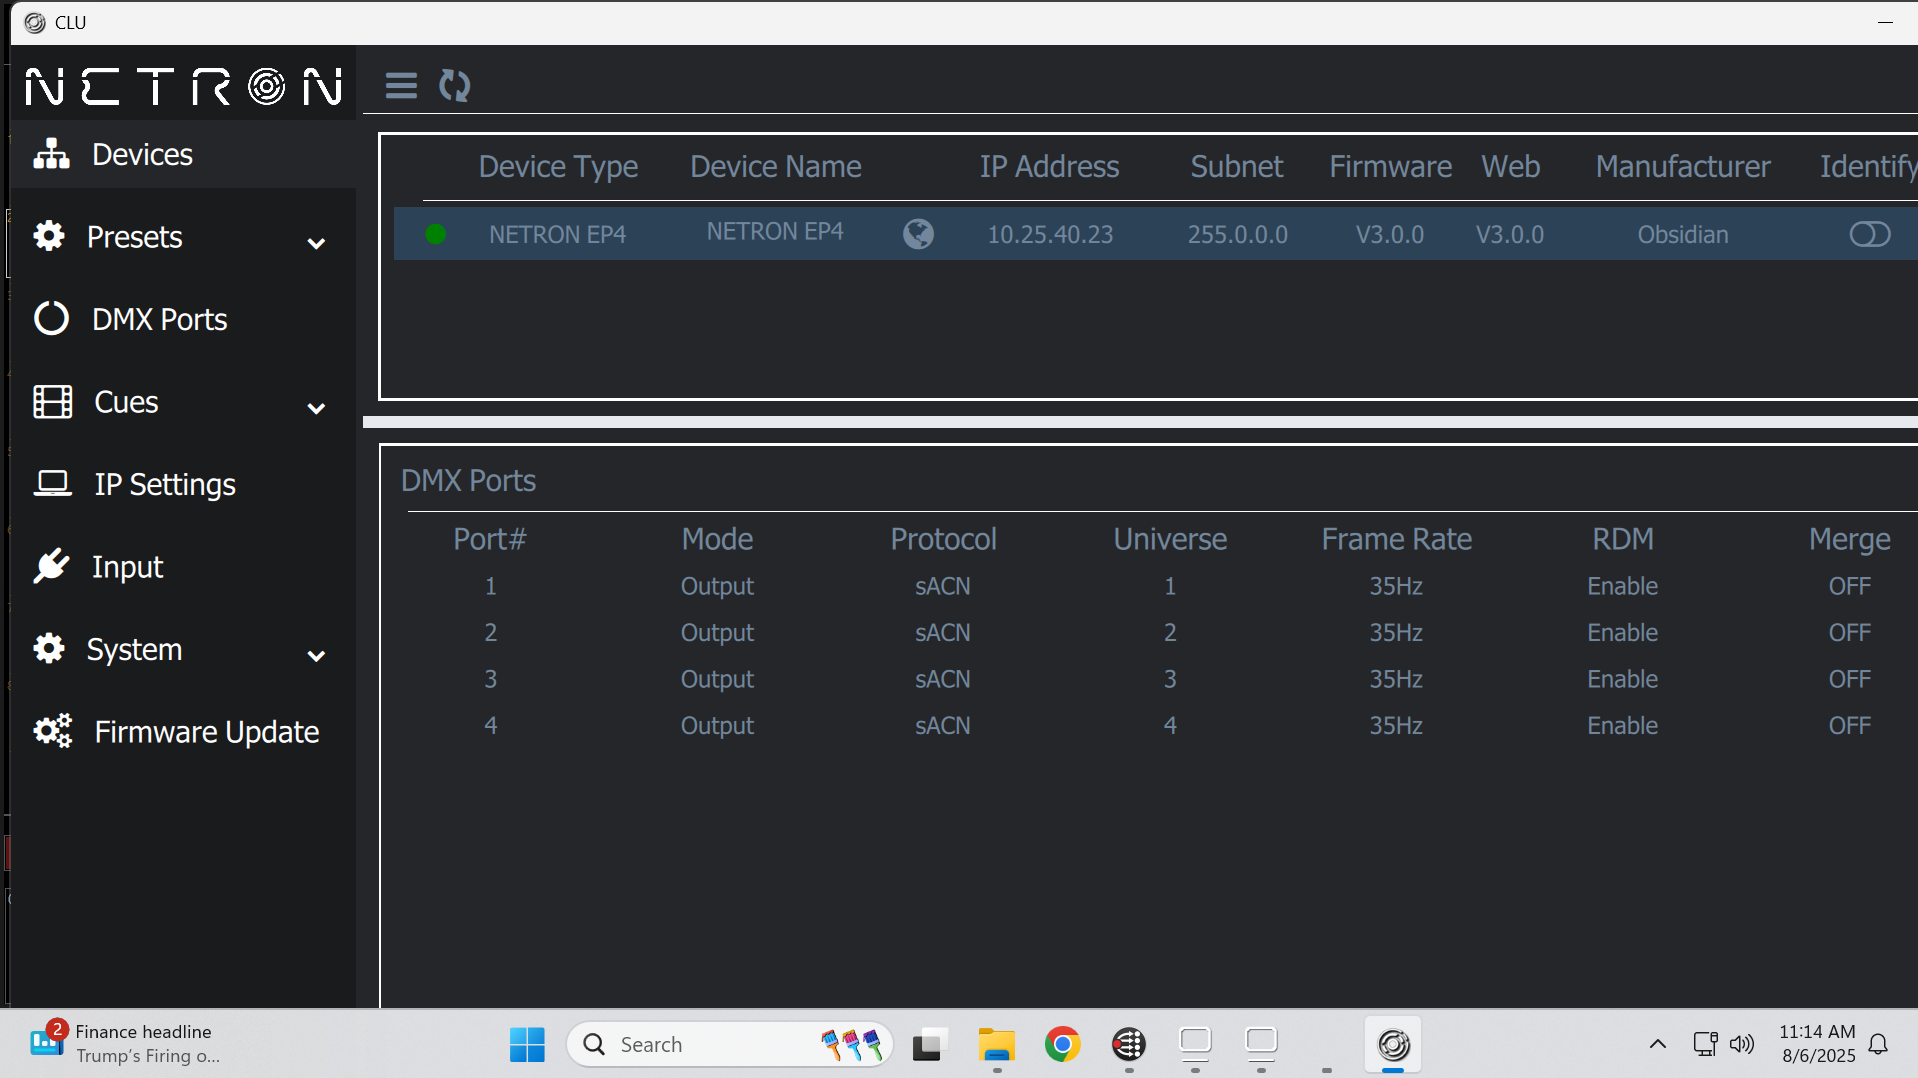Expand the Cues submenu chevron

tap(316, 408)
